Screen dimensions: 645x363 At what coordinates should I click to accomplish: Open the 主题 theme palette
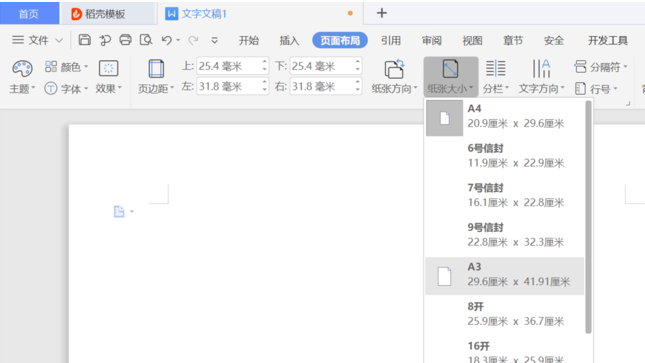coord(22,77)
